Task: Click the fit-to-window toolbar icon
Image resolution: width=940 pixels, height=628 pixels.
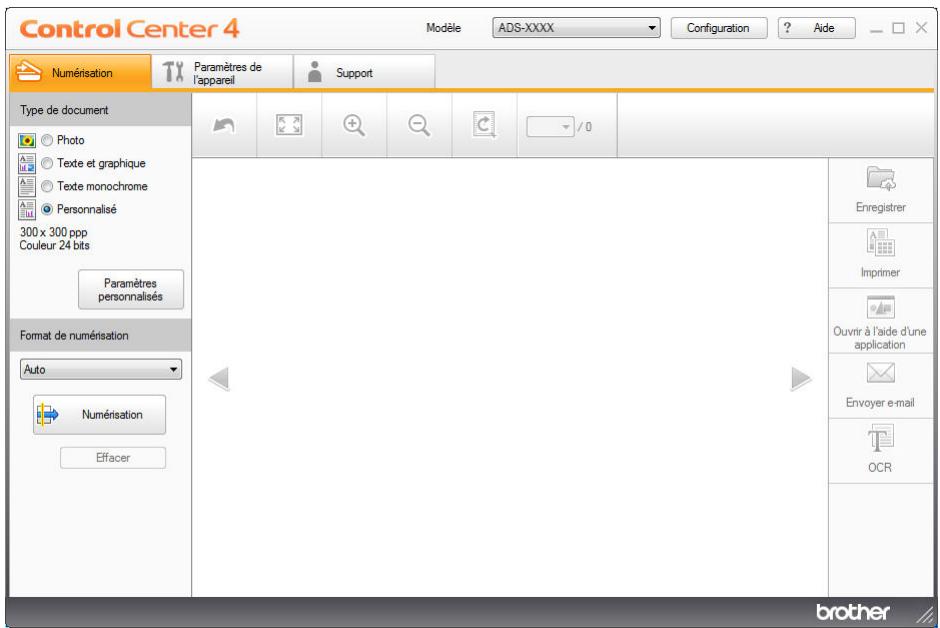Action: point(289,125)
